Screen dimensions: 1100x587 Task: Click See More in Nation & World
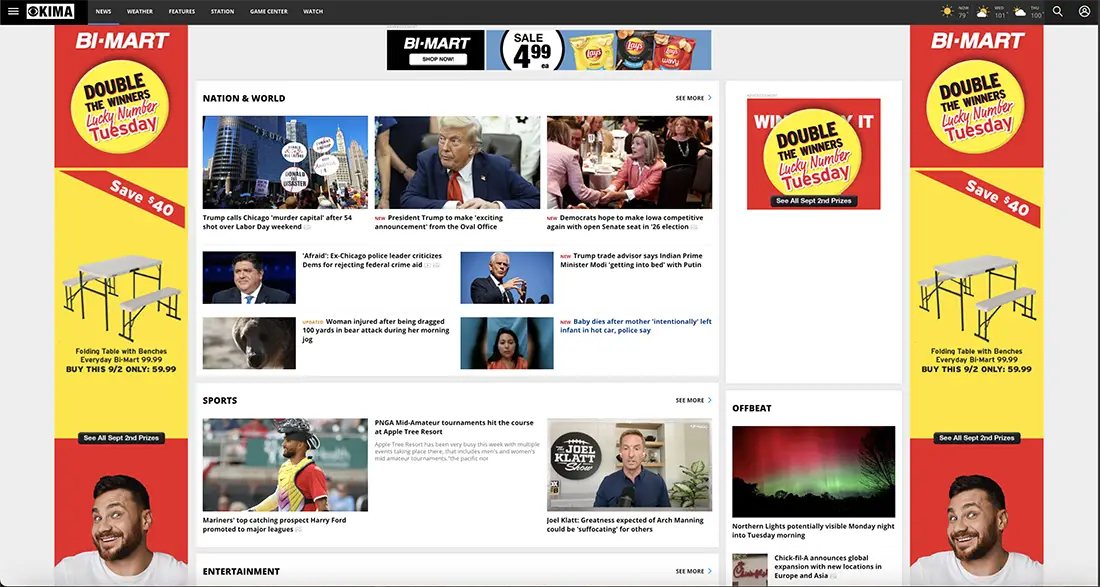(693, 98)
